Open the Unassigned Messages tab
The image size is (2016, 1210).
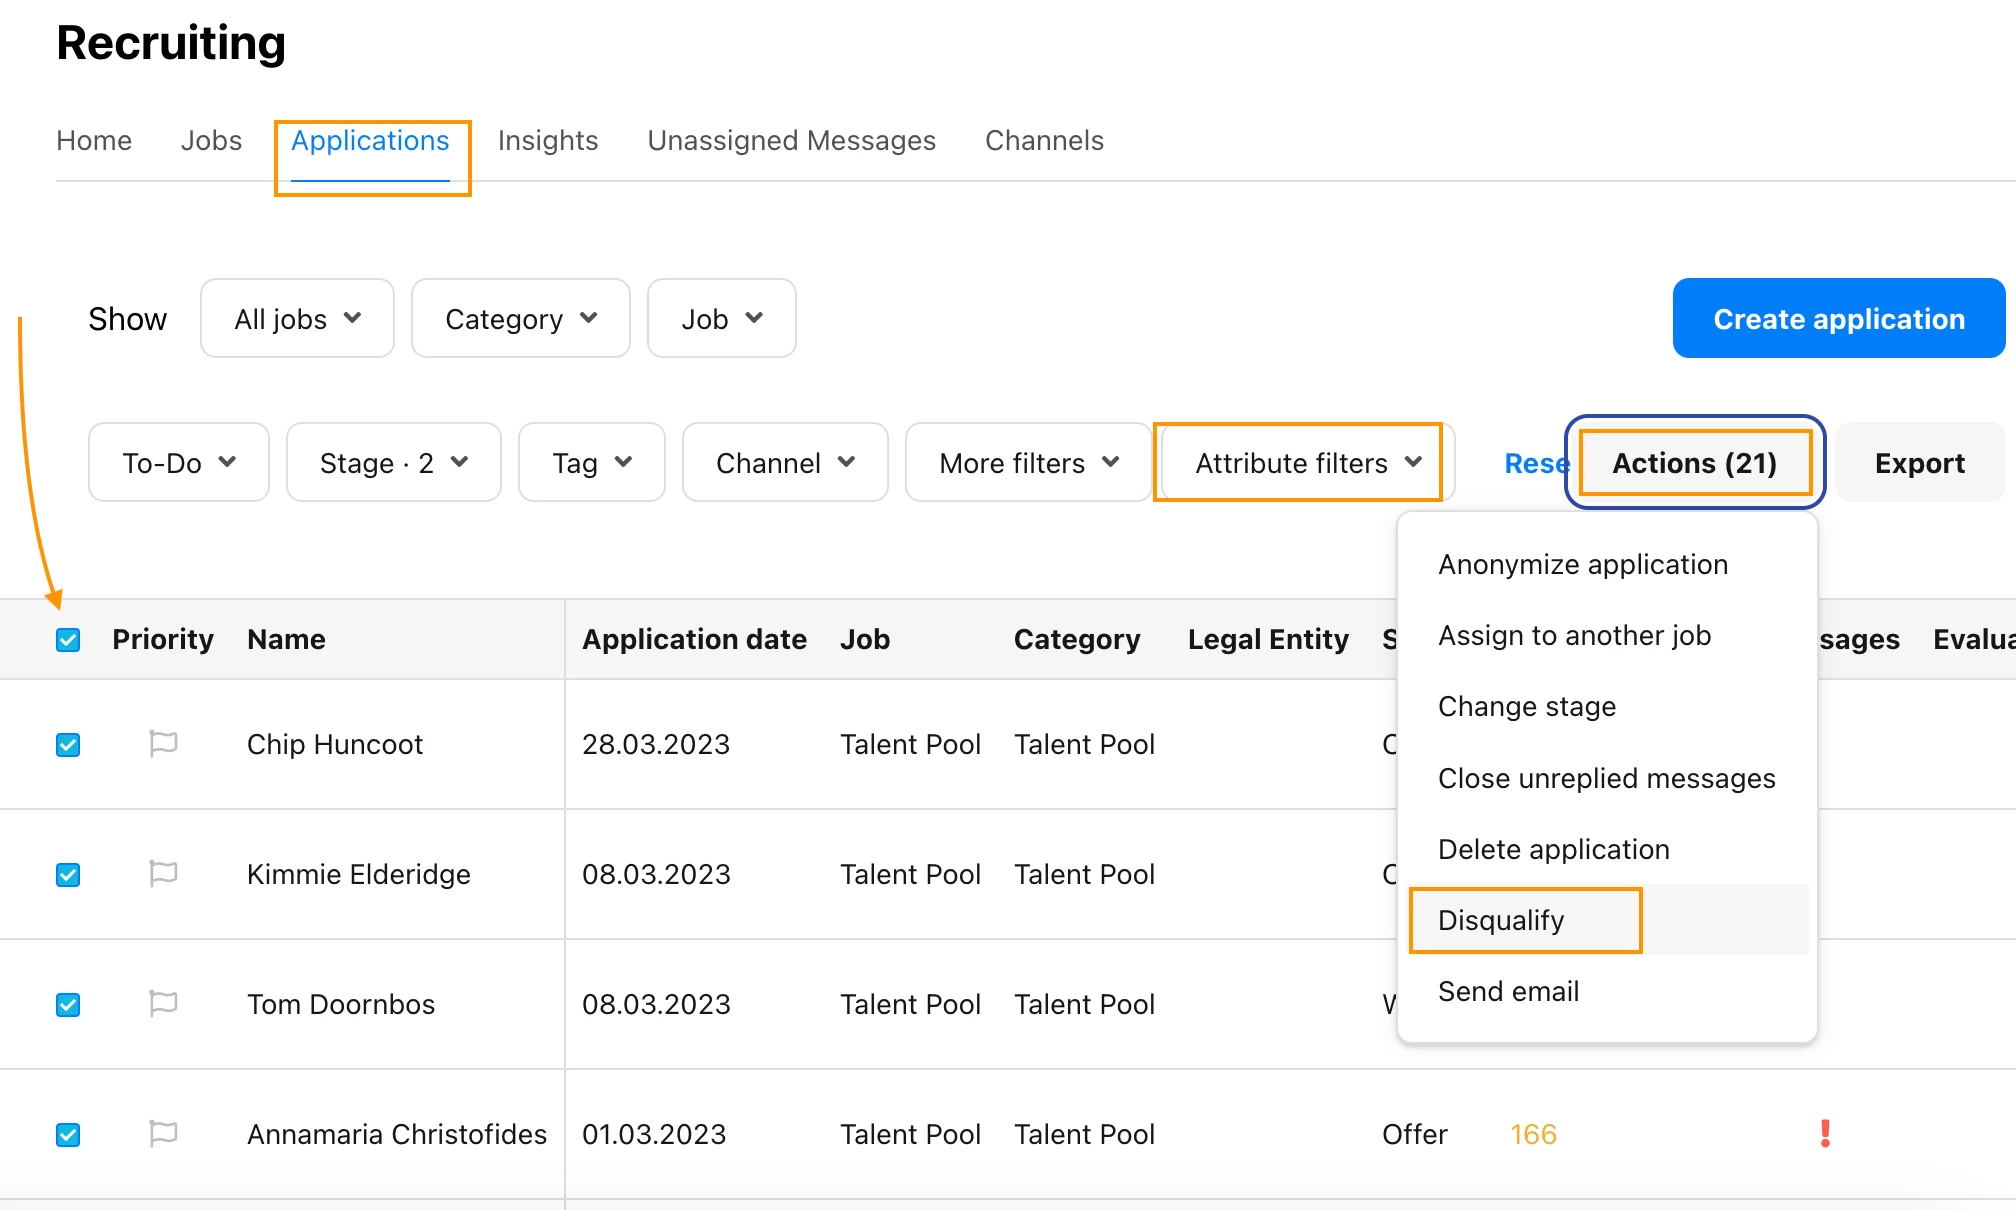pos(791,141)
